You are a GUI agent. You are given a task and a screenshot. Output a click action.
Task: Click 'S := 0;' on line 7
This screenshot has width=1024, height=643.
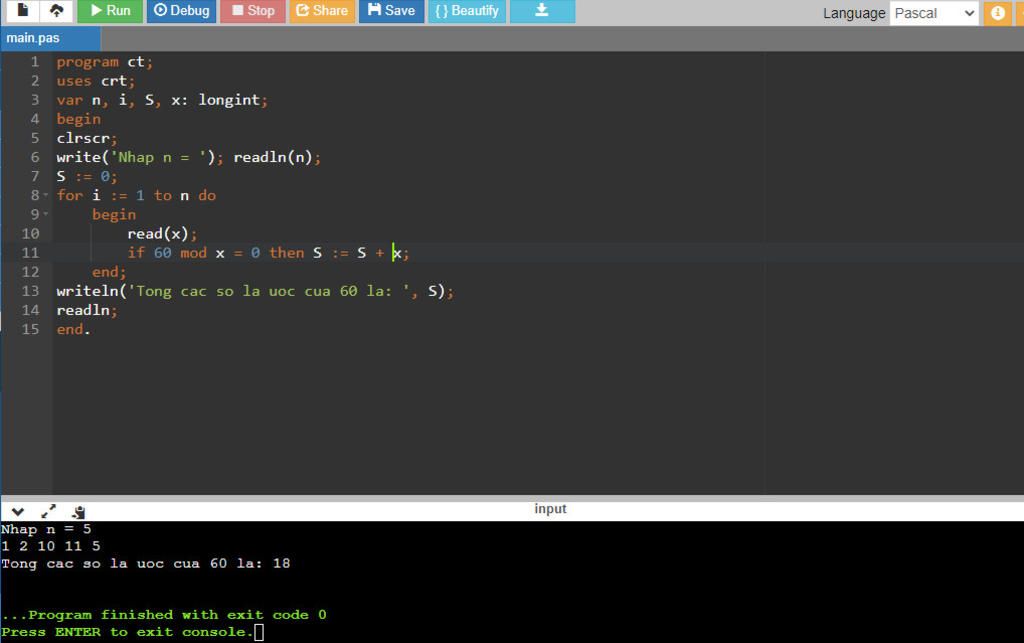(x=87, y=176)
